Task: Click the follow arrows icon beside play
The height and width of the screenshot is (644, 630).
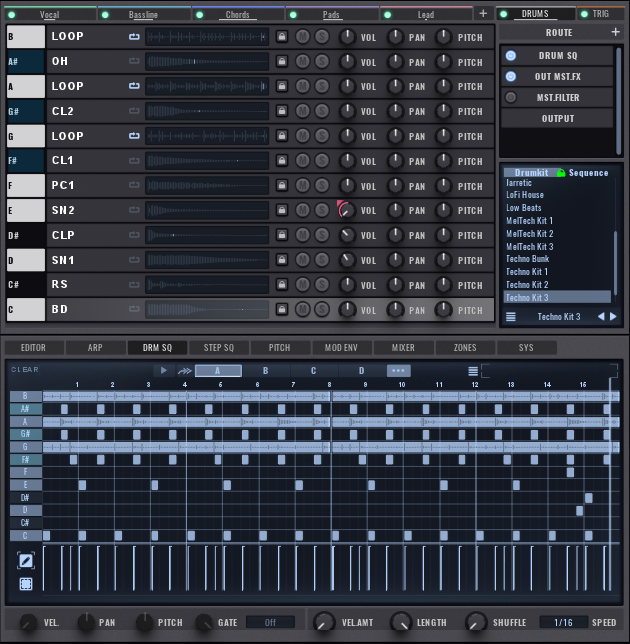Action: coord(184,371)
